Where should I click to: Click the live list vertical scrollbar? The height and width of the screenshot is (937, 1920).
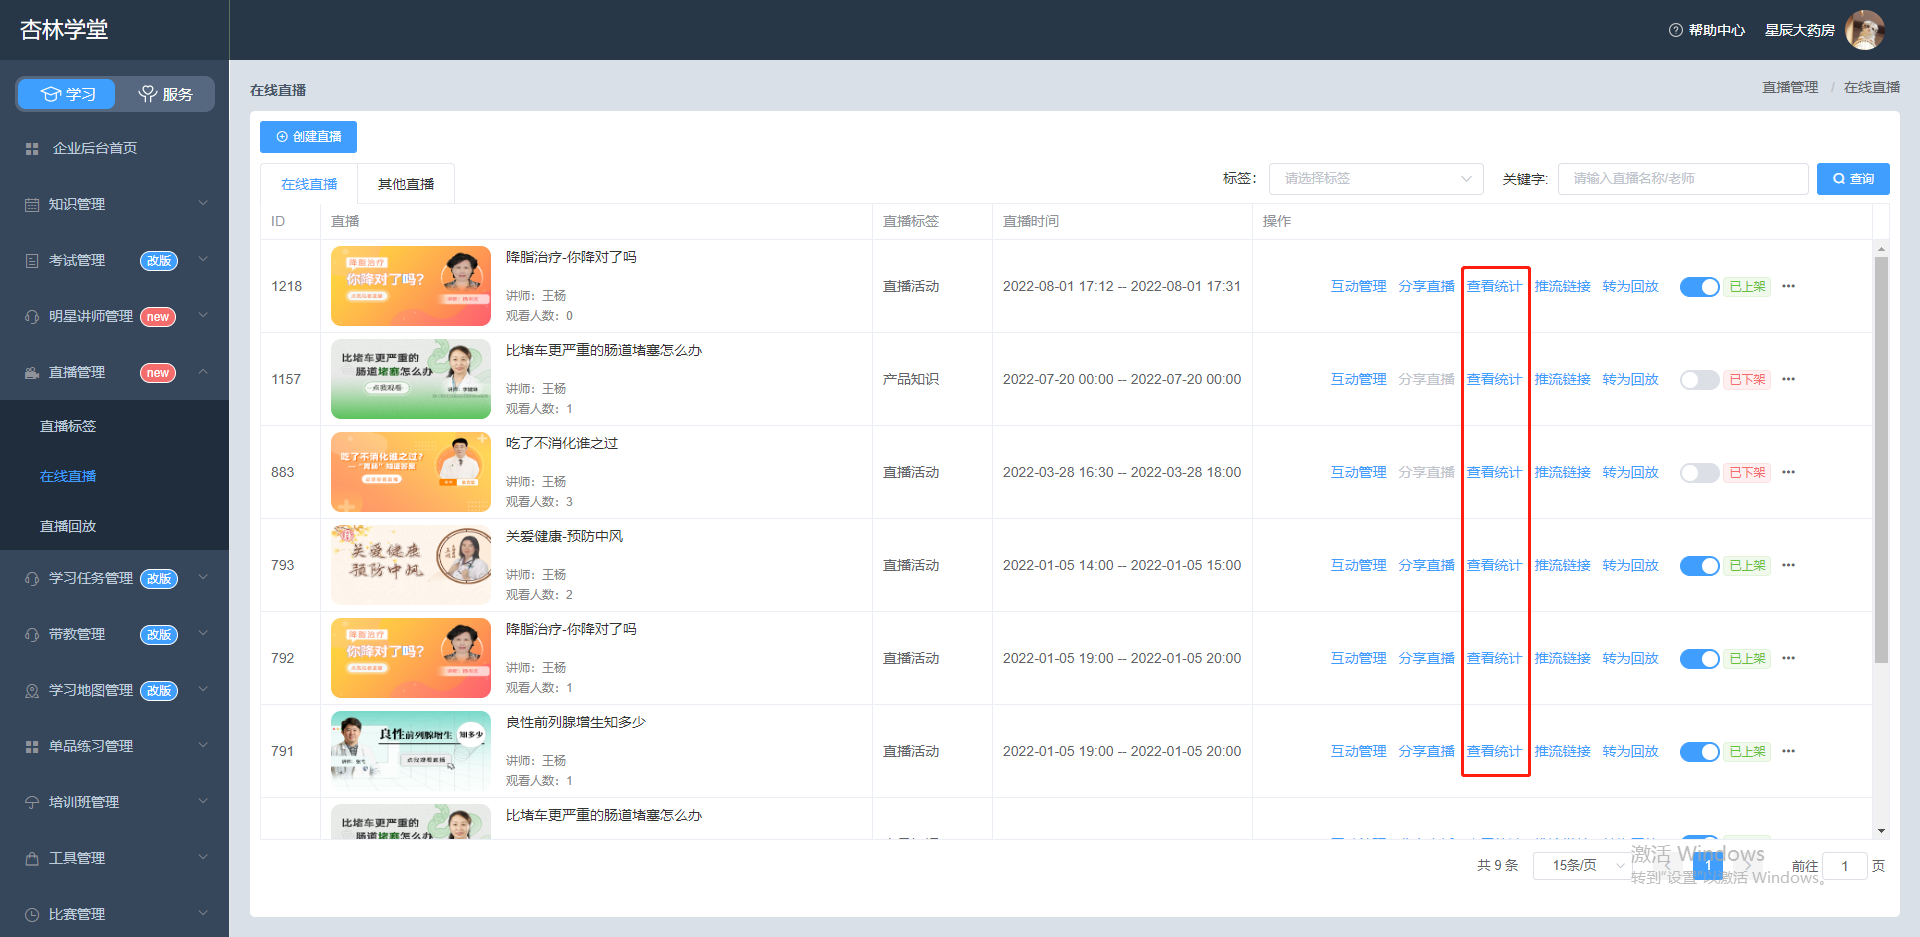[x=1881, y=460]
